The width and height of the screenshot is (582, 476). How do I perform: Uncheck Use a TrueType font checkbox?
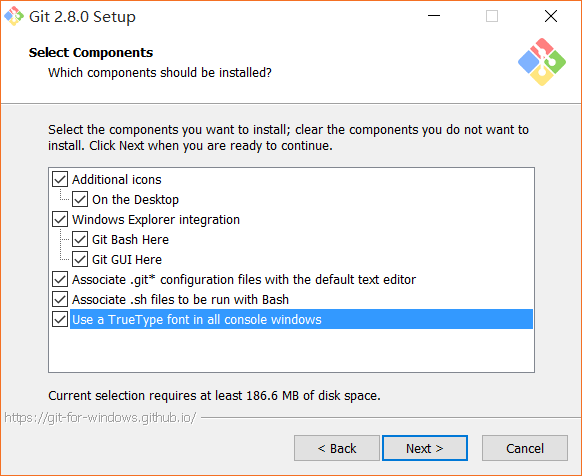(x=60, y=319)
